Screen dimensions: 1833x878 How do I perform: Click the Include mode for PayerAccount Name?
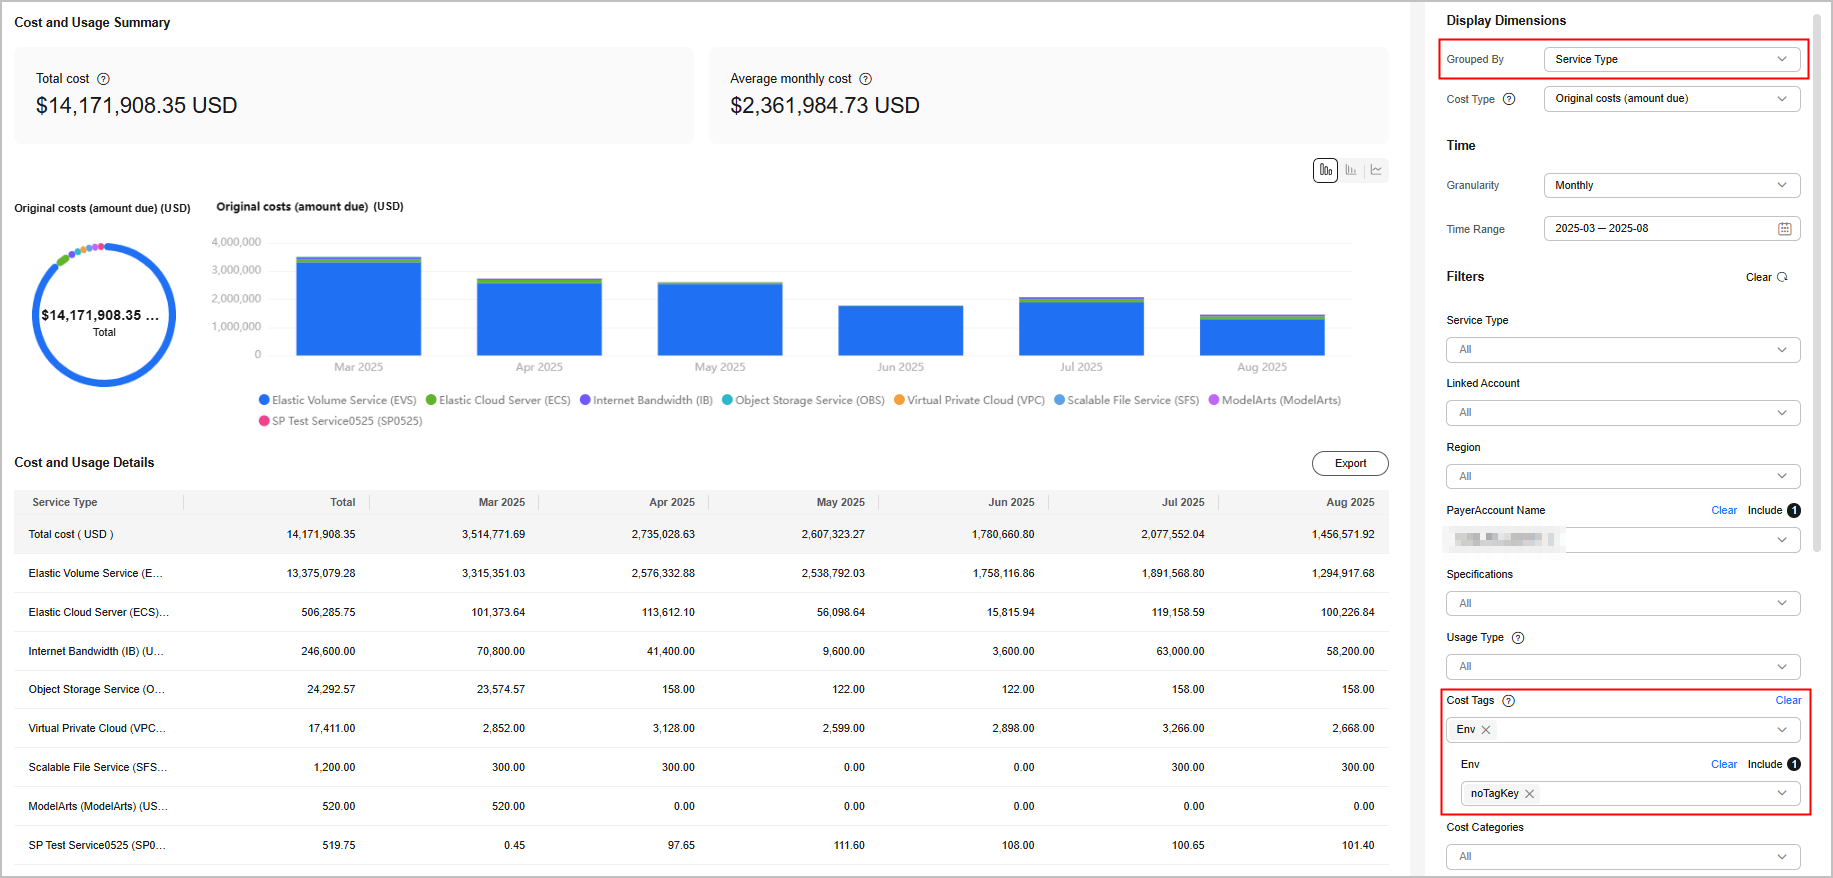1765,511
